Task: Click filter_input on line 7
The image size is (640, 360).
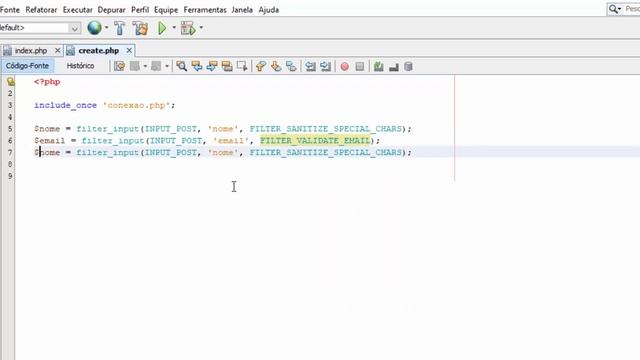Action: click(107, 152)
